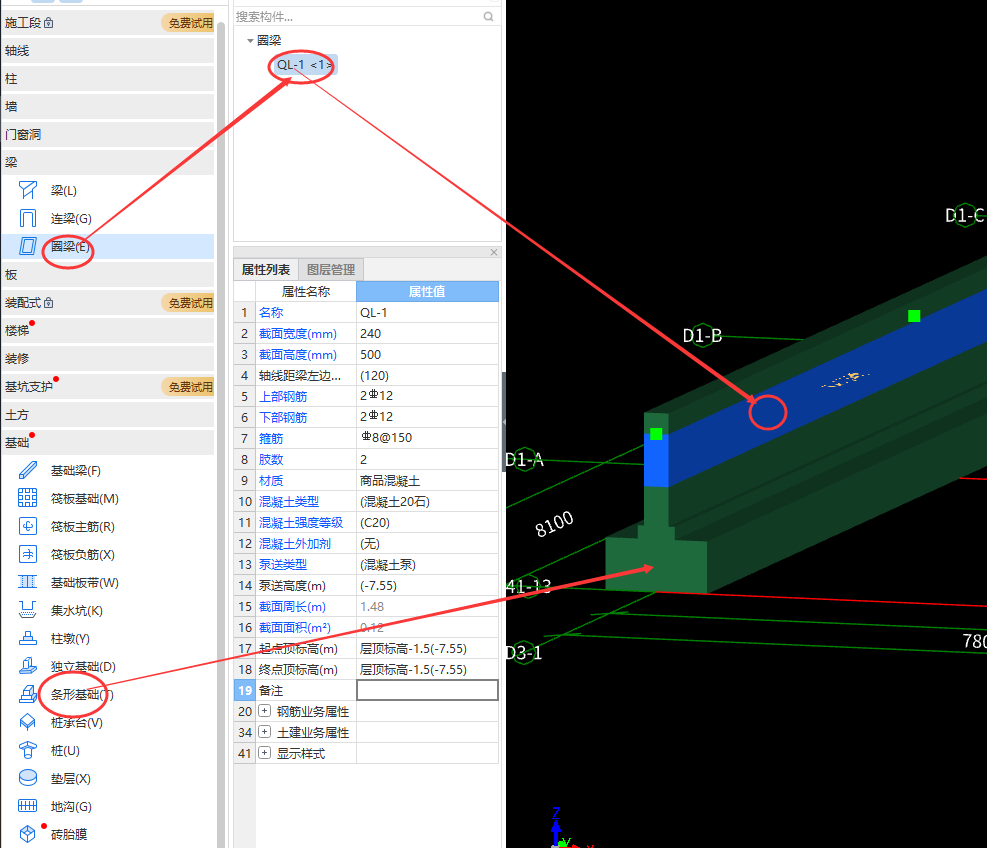
Task: Close the property panel with the X
Action: (x=494, y=252)
